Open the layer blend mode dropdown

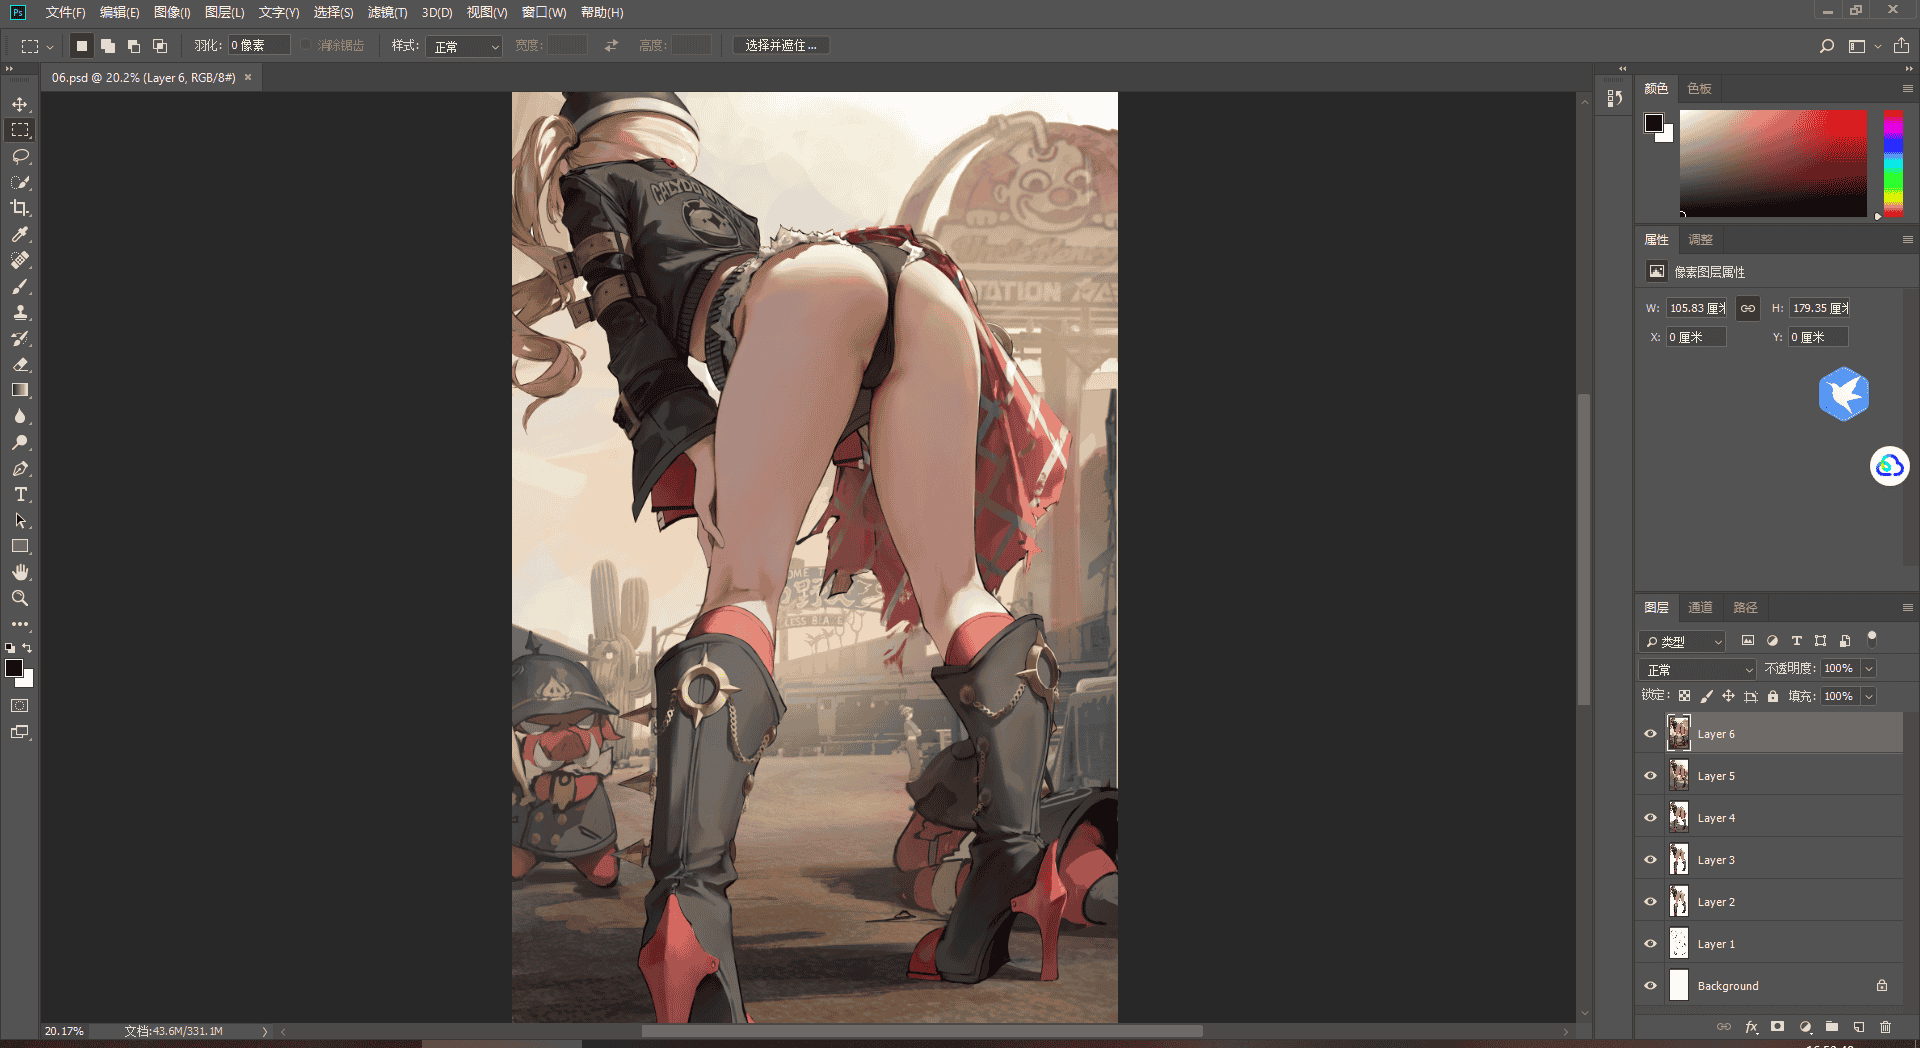click(x=1698, y=669)
